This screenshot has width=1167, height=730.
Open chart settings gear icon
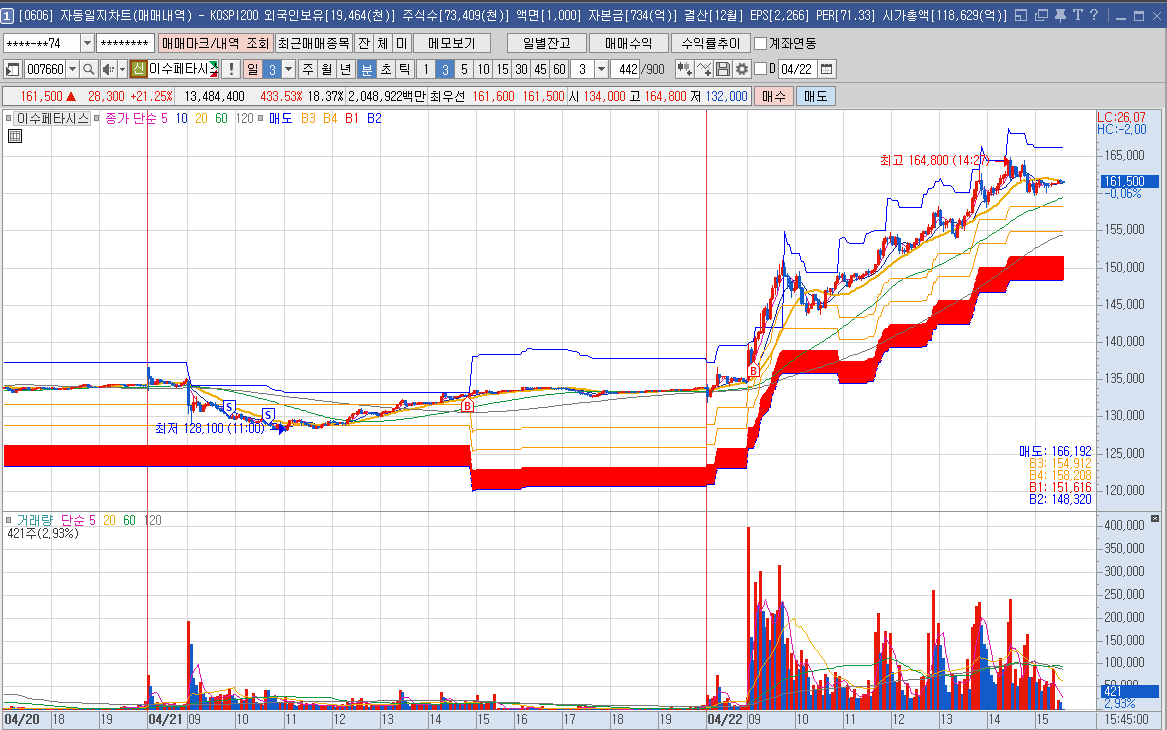[x=741, y=69]
